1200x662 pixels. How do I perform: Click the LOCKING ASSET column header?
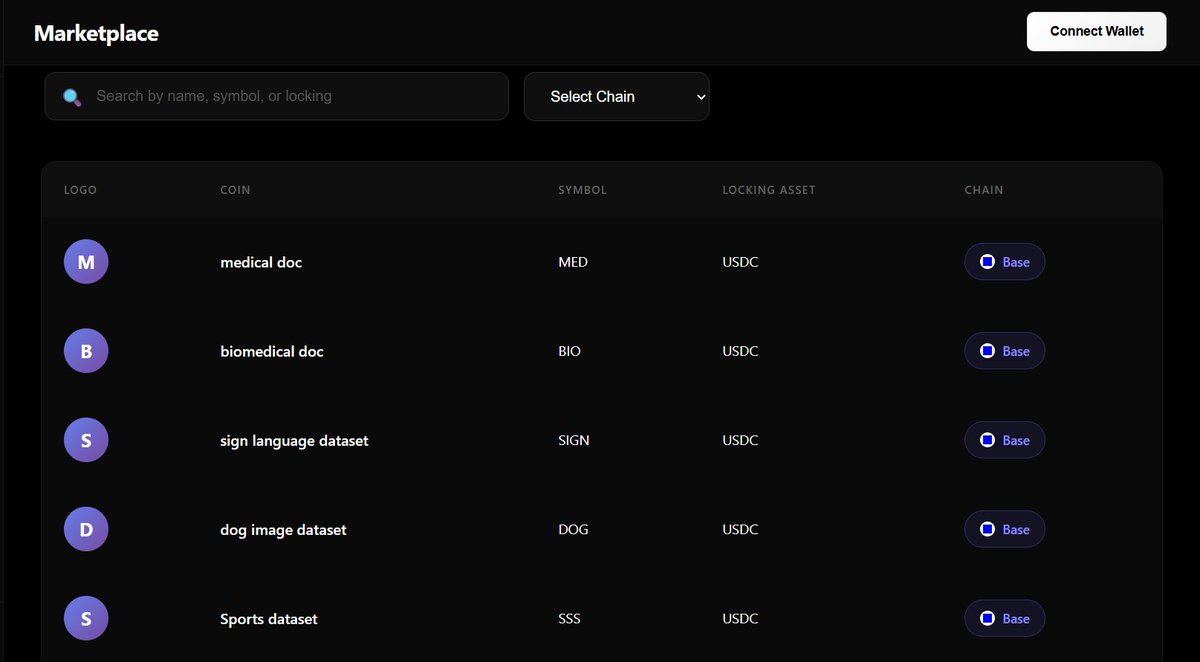769,190
